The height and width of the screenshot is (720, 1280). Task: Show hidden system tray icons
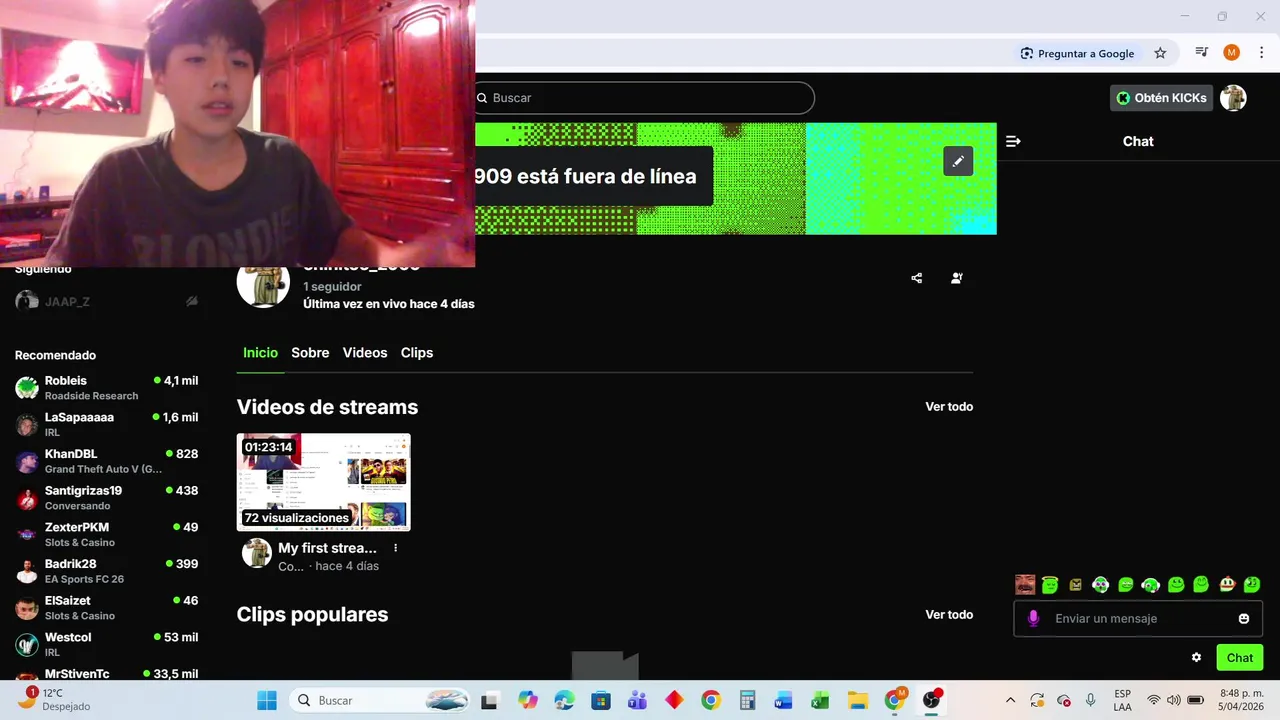[1010, 700]
